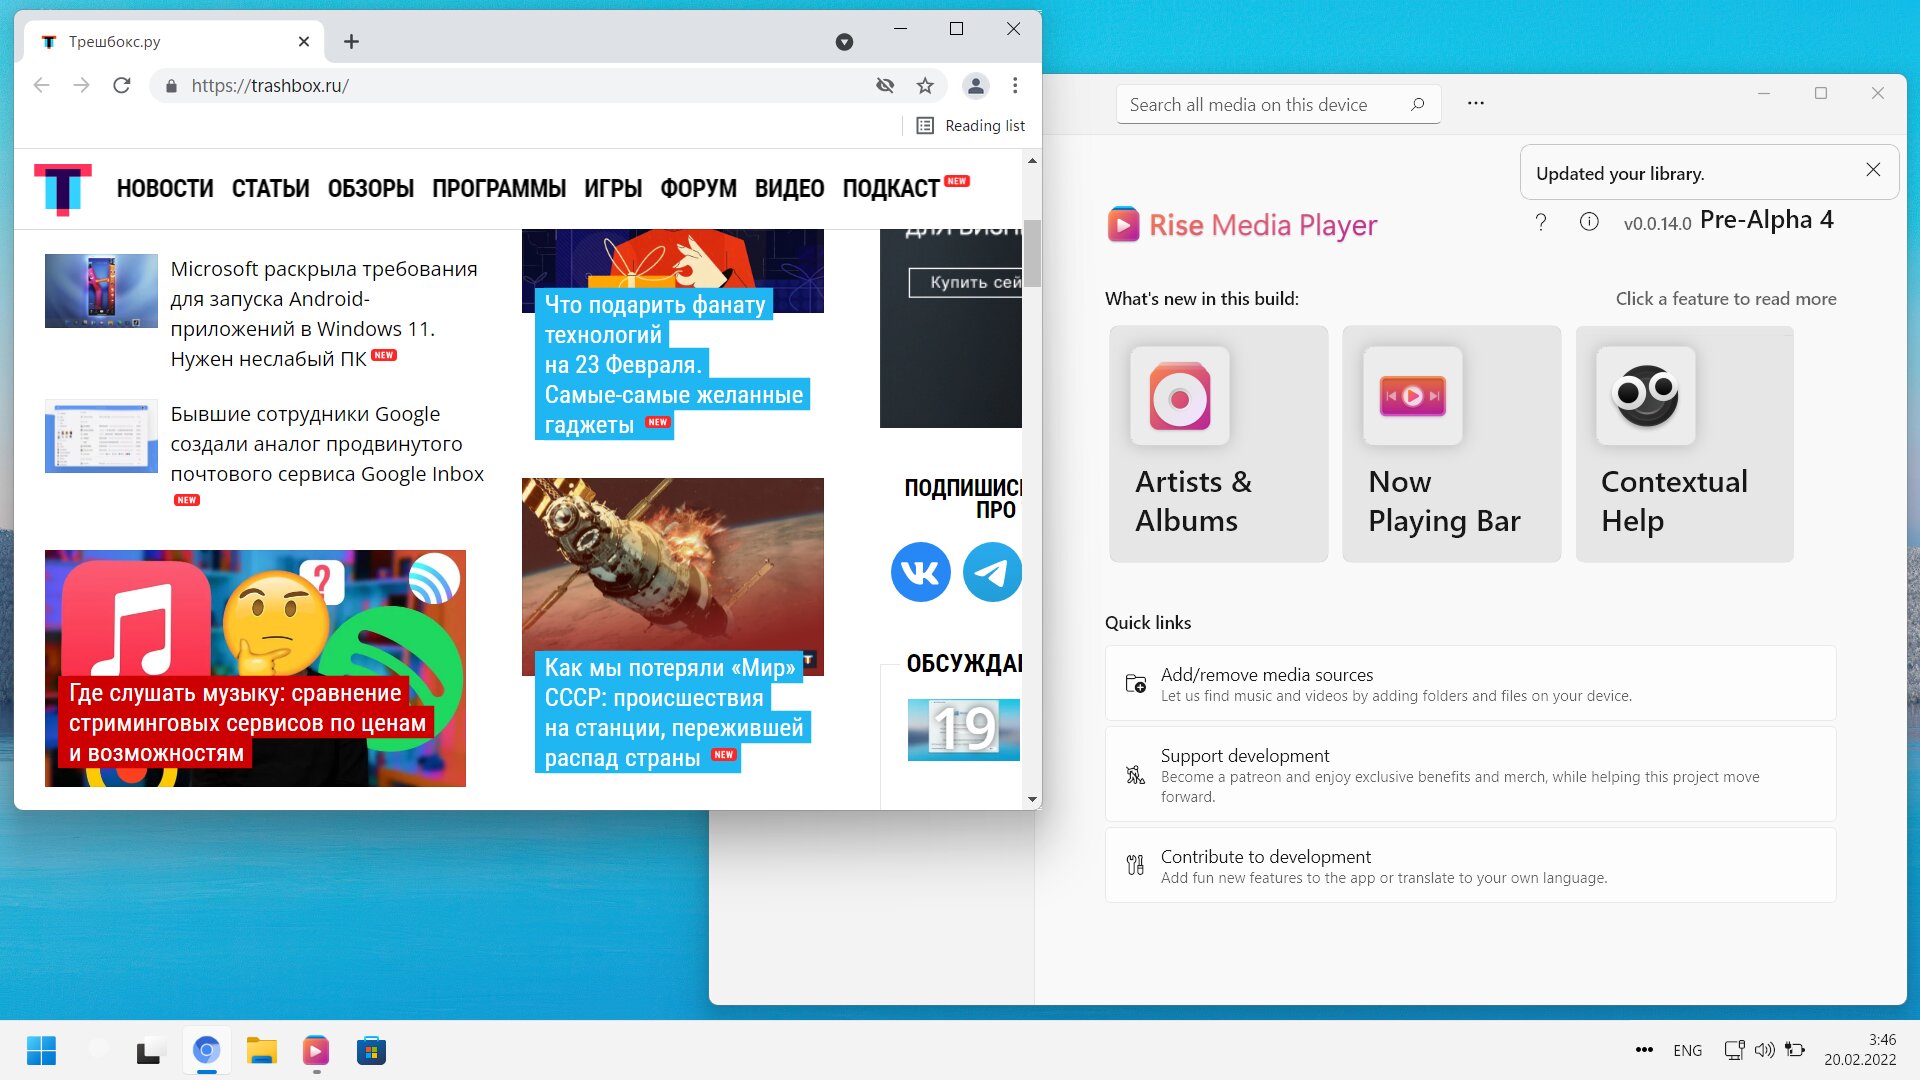Viewport: 1920px width, 1080px height.
Task: Open the Now Playing Bar feature card
Action: [1451, 444]
